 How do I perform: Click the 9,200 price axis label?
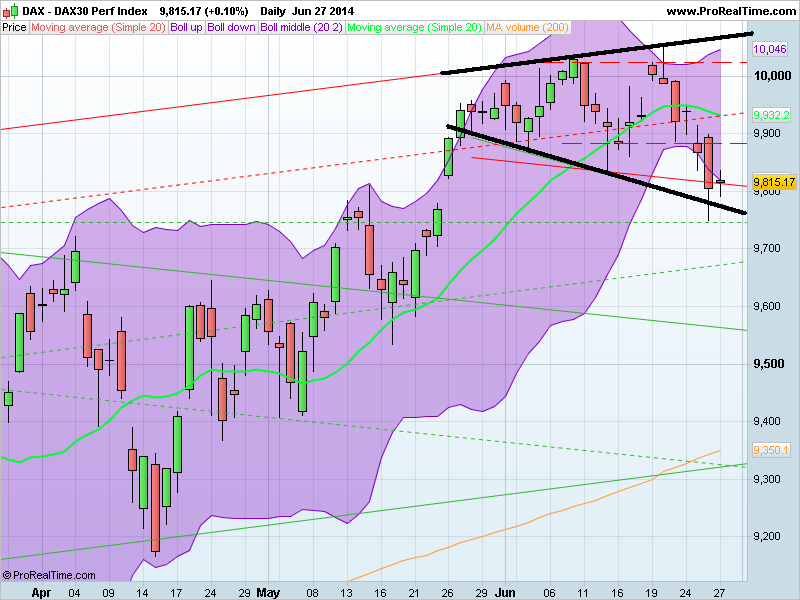click(x=767, y=537)
